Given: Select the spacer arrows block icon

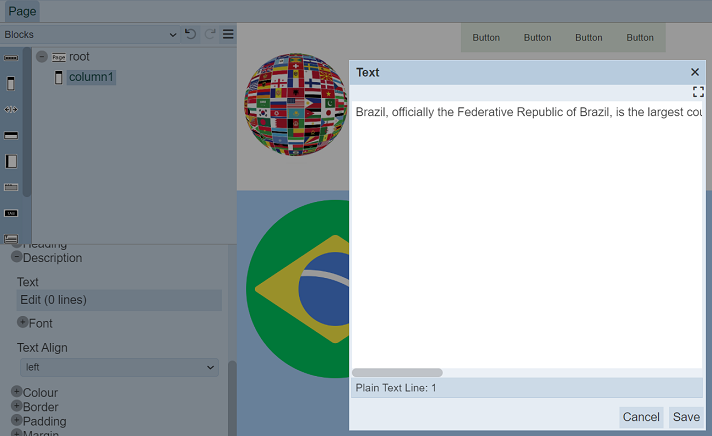Looking at the screenshot, I should pos(11,109).
